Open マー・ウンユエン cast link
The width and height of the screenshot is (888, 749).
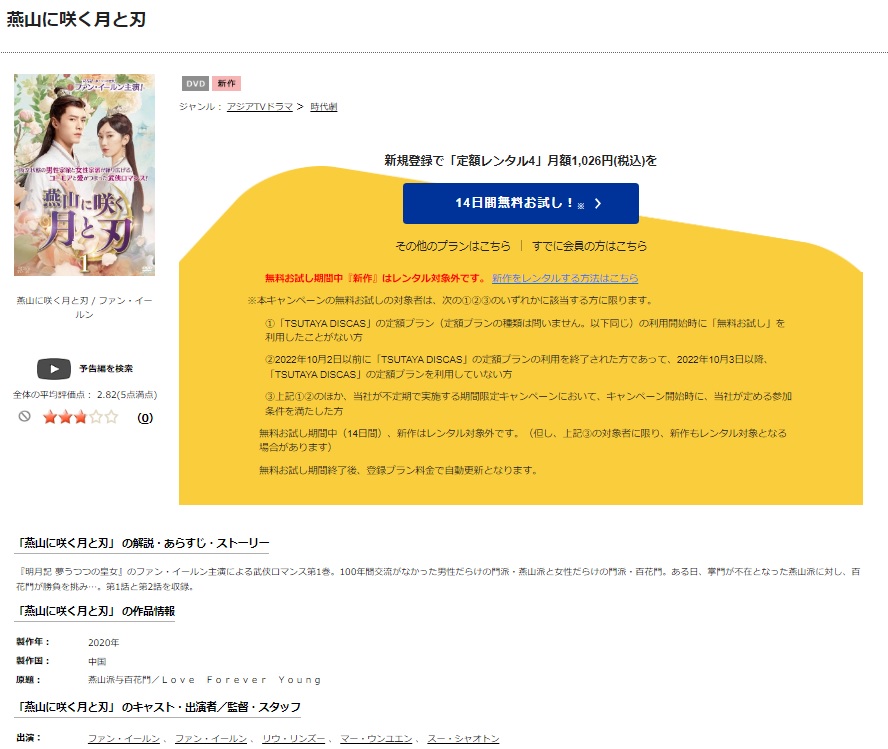click(376, 738)
